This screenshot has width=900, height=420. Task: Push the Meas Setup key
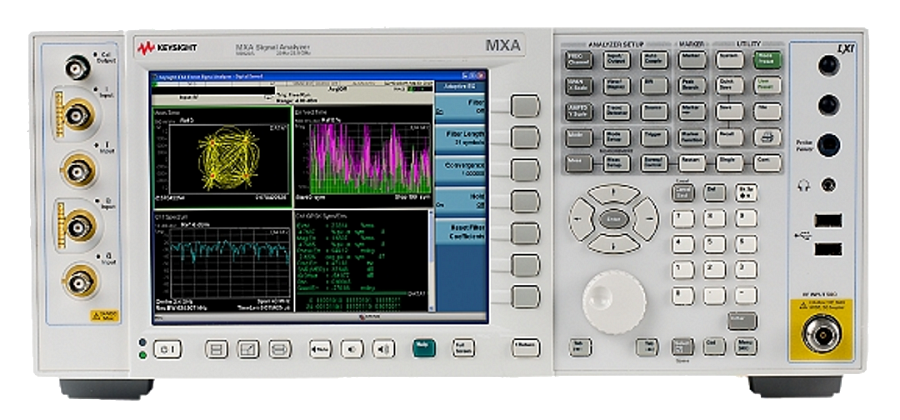click(x=616, y=164)
